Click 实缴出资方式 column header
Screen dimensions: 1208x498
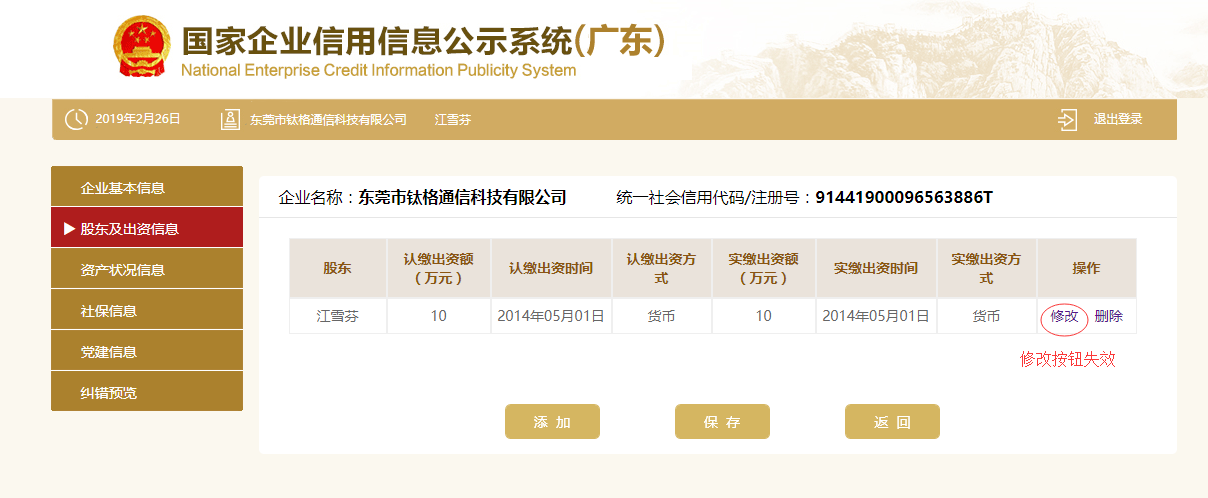(x=986, y=268)
